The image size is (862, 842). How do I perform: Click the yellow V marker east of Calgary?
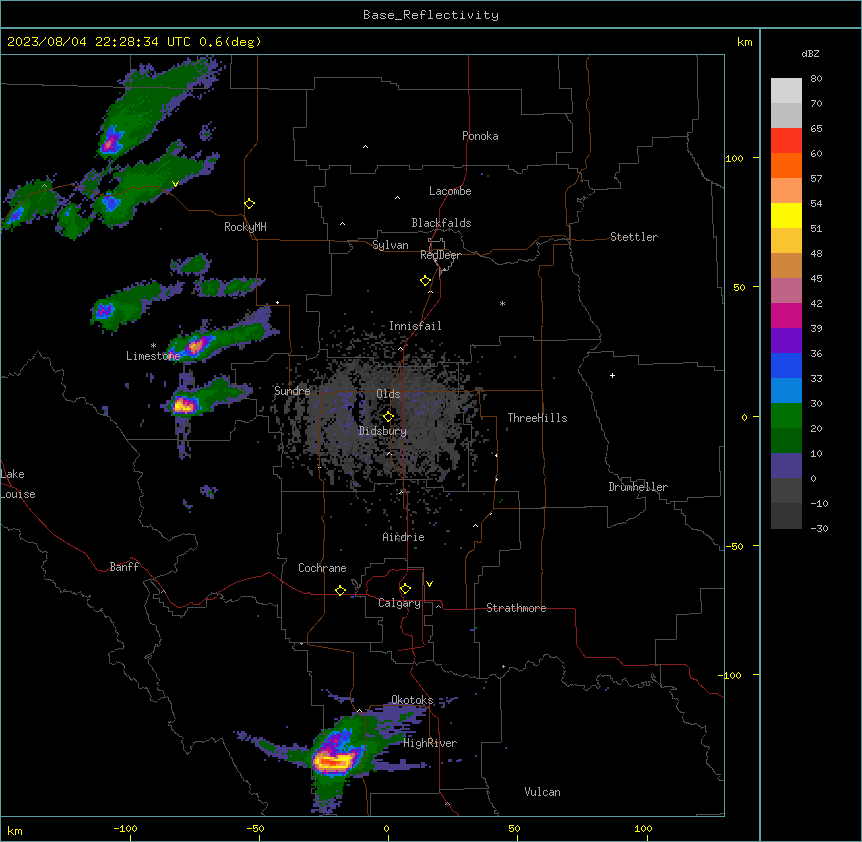[429, 584]
